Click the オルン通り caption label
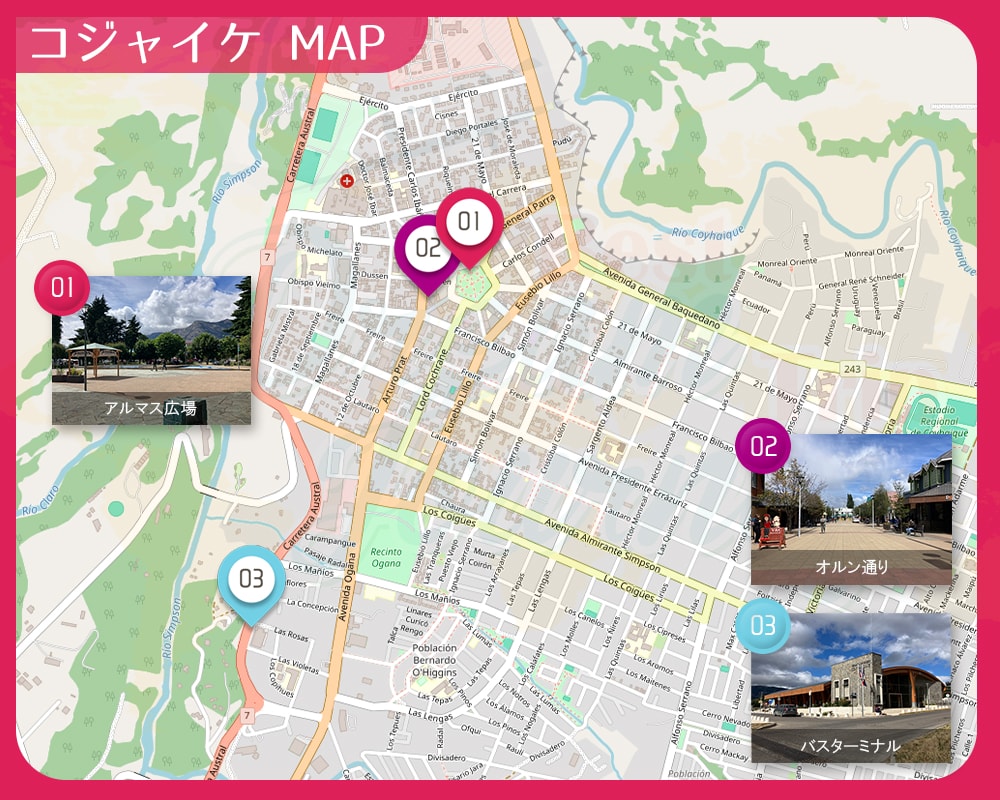 click(851, 567)
